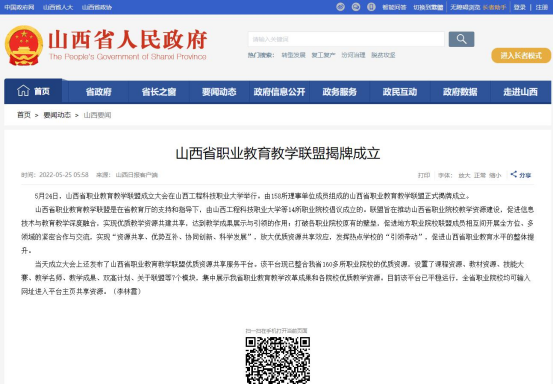Focus the keyword search input field
Screen dimensions: 553x385
346,39
